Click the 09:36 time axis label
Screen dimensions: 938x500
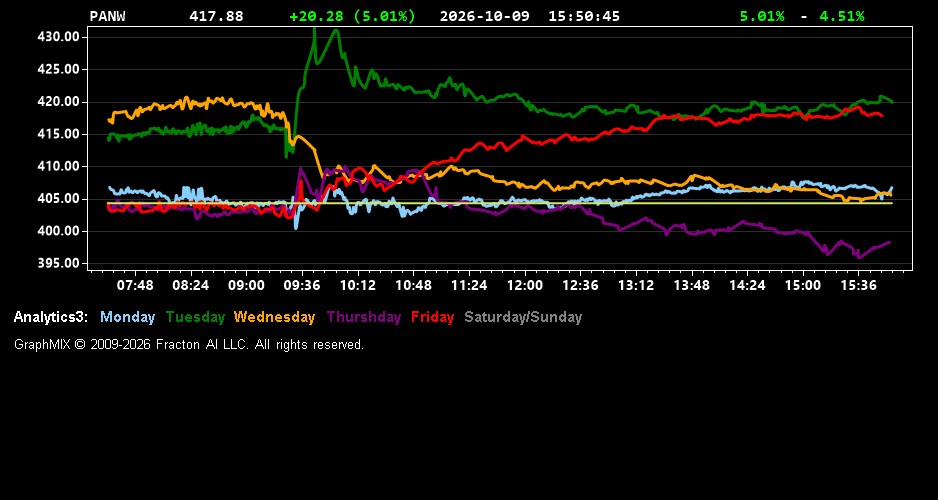pyautogui.click(x=302, y=285)
